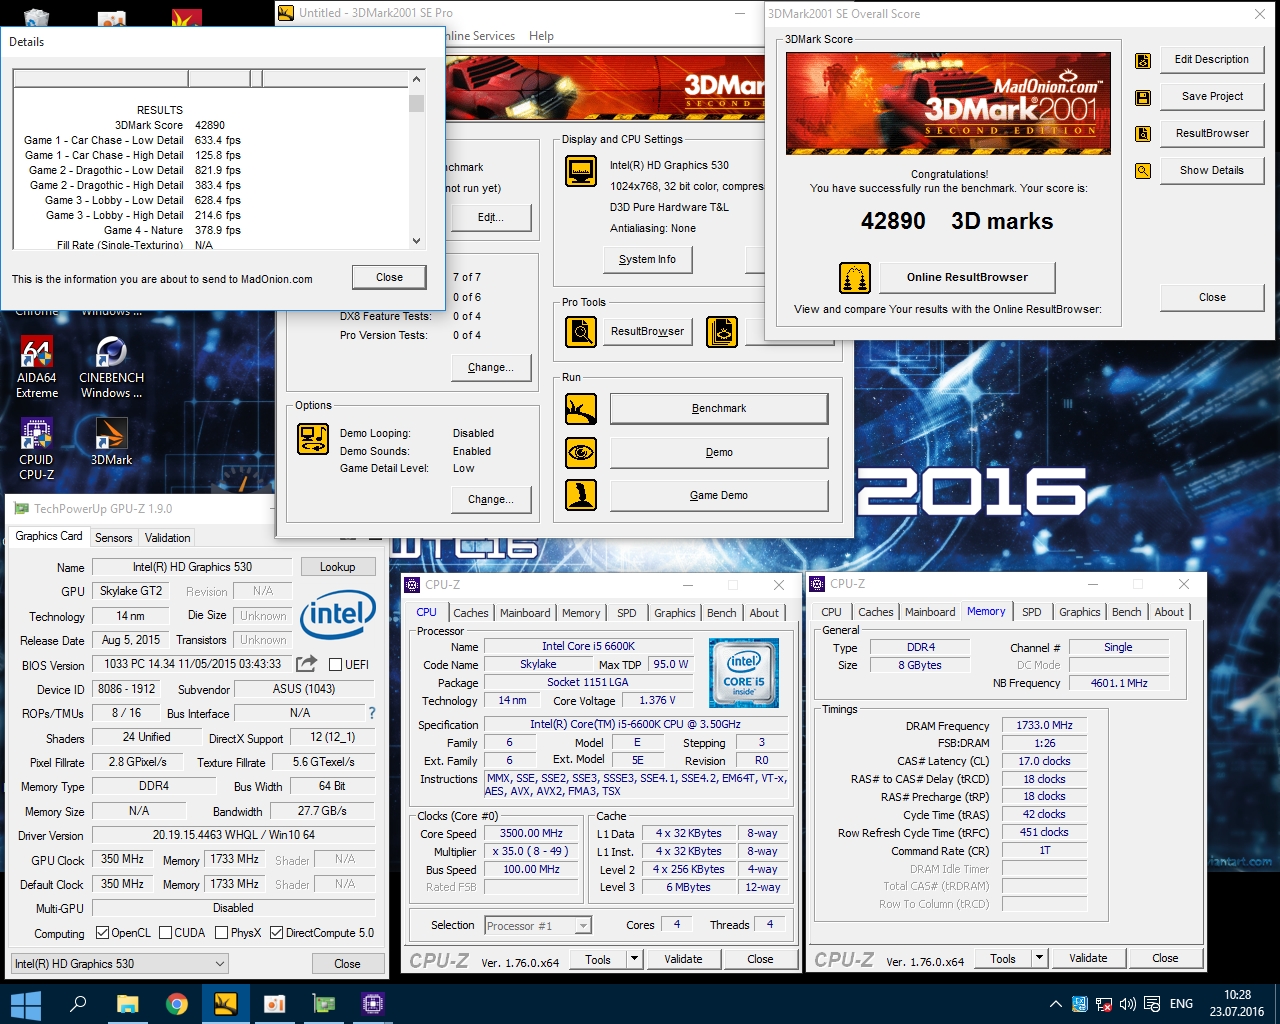Open Google Chrome from the taskbar
This screenshot has width=1280, height=1024.
point(177,1004)
